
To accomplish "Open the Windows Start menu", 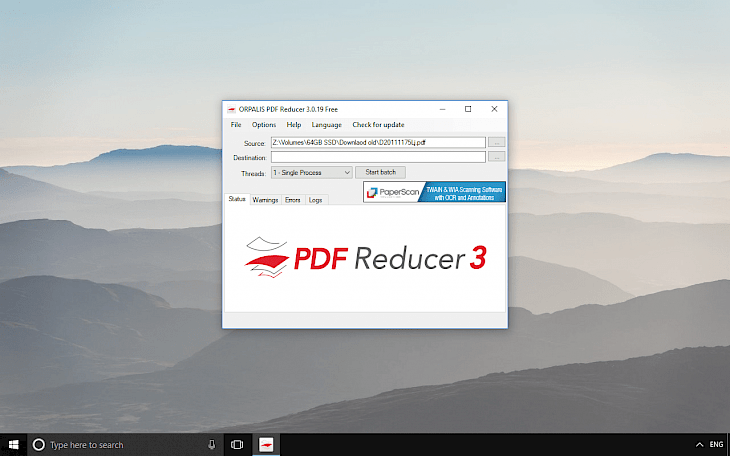I will (x=14, y=445).
